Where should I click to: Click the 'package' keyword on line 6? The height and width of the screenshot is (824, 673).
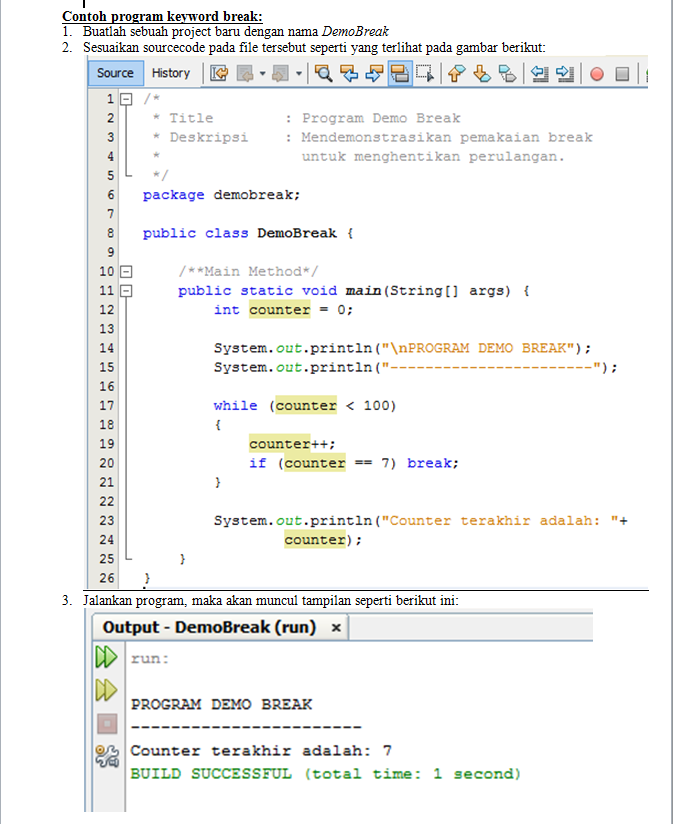tap(173, 195)
